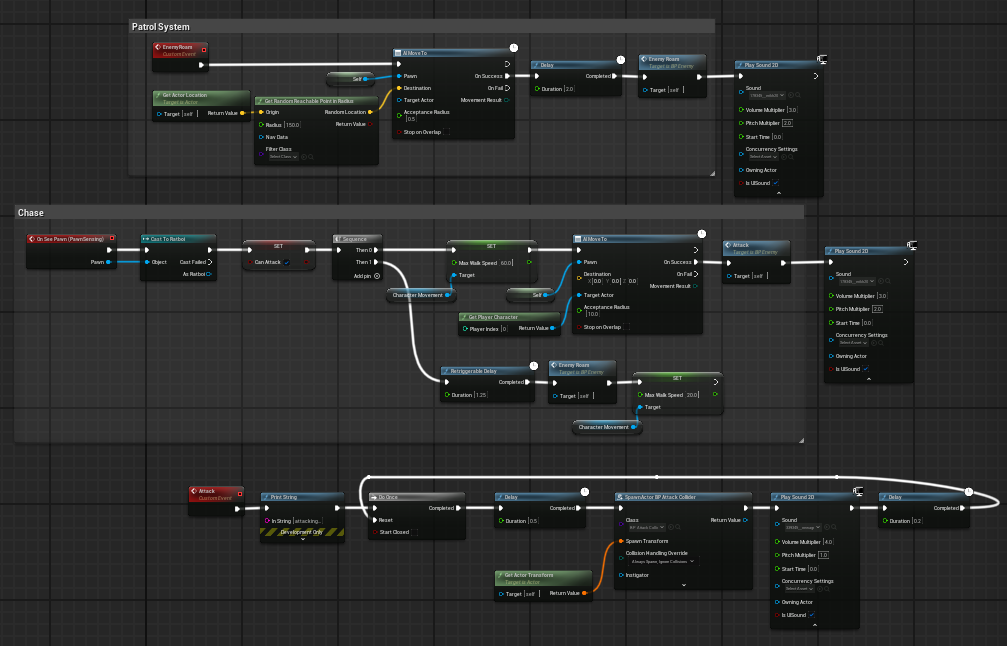
Task: Click the Movement Result pin on Patrol System AIMoveTo
Action: pos(507,100)
